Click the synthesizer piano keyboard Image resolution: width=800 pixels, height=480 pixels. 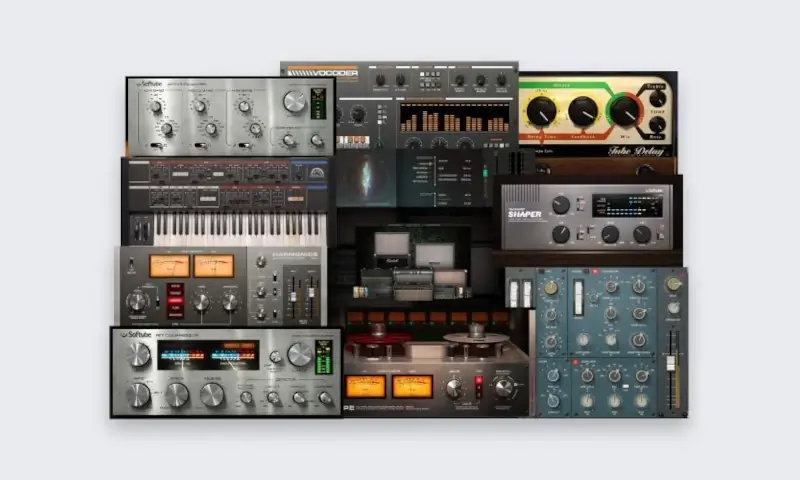tap(240, 229)
